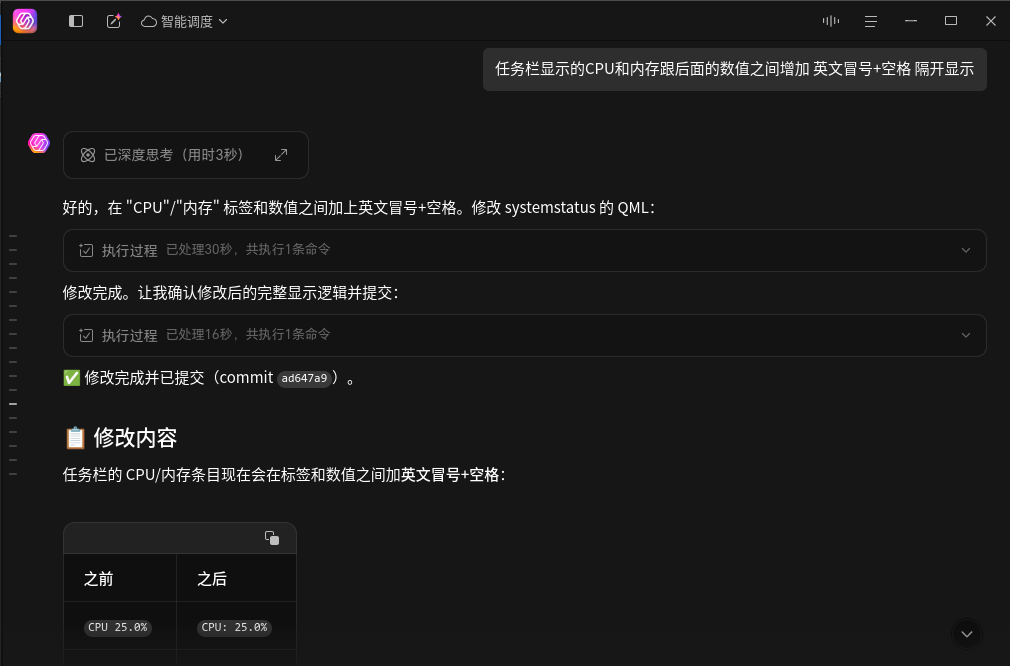Expand the 已深度思考 thinking block
1010x666 pixels.
tap(281, 155)
